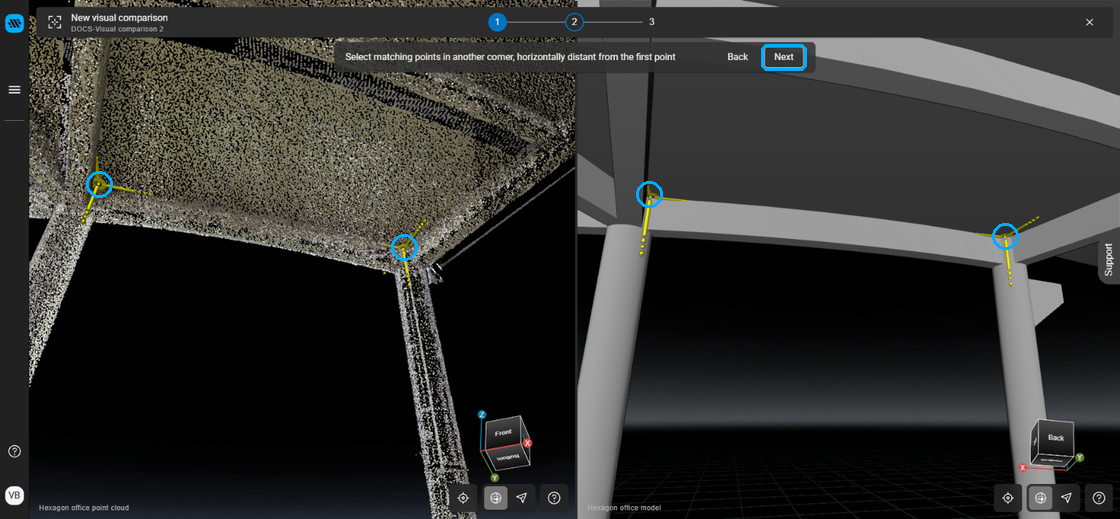The width and height of the screenshot is (1120, 519).
Task: Close the New visual comparison dialog
Action: pyautogui.click(x=1089, y=22)
